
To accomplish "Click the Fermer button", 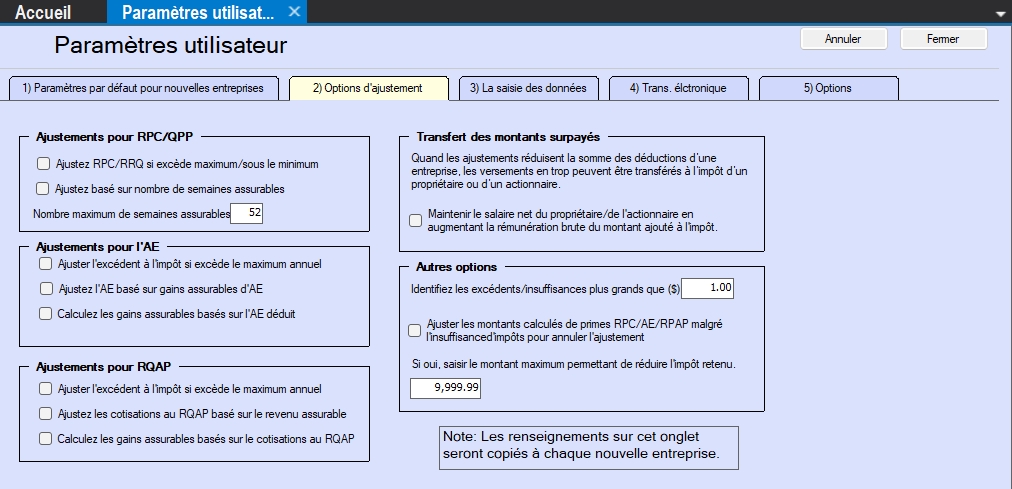I will (943, 39).
